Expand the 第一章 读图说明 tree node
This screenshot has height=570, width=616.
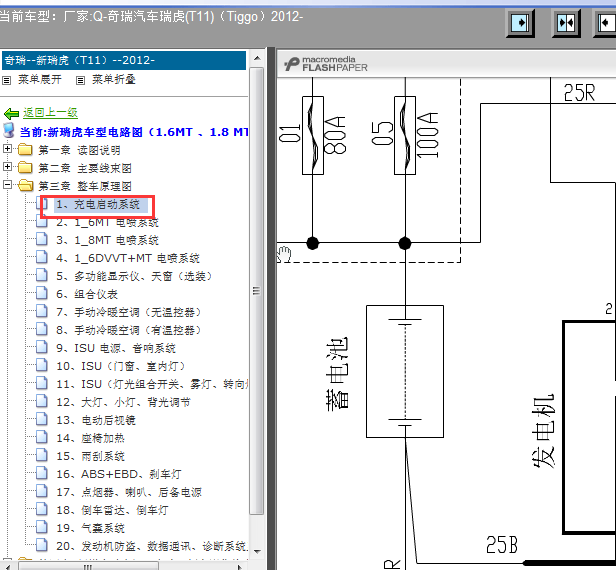7,148
